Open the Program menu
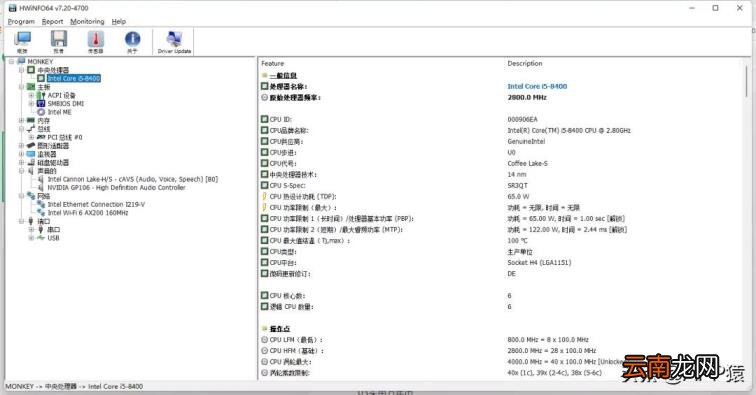This screenshot has width=756, height=395. [x=21, y=22]
